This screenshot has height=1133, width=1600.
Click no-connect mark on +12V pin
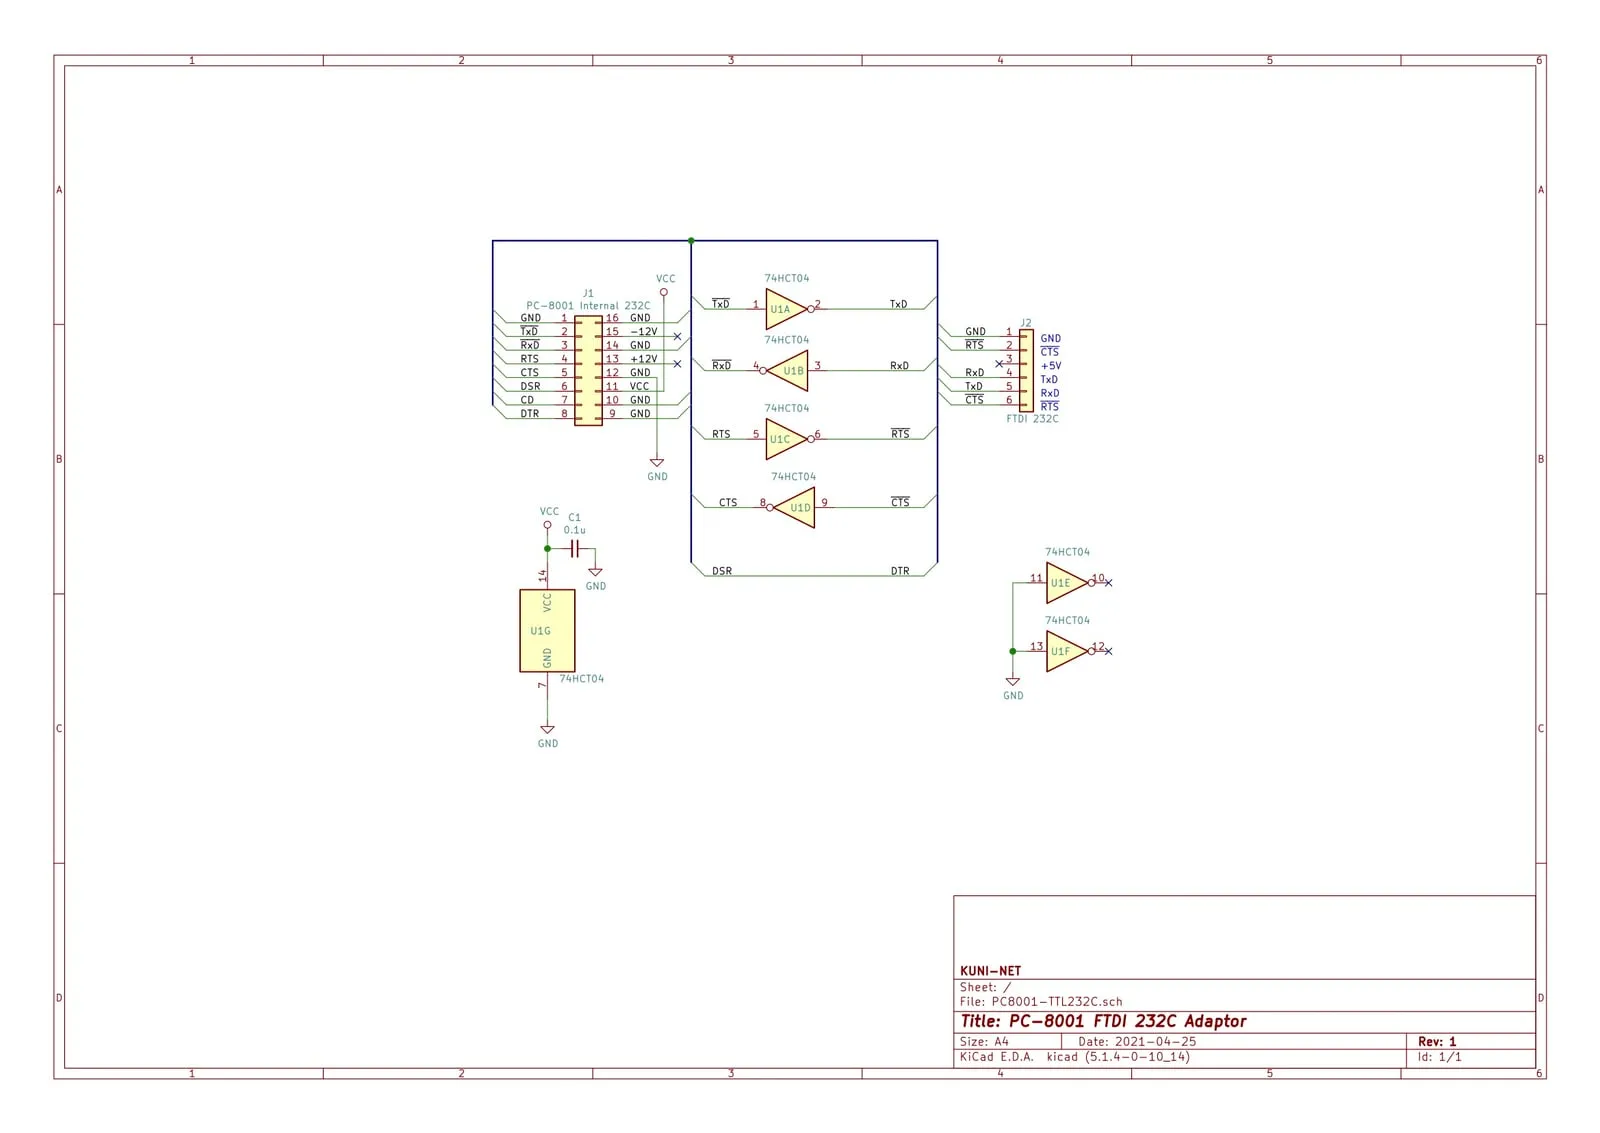[677, 364]
